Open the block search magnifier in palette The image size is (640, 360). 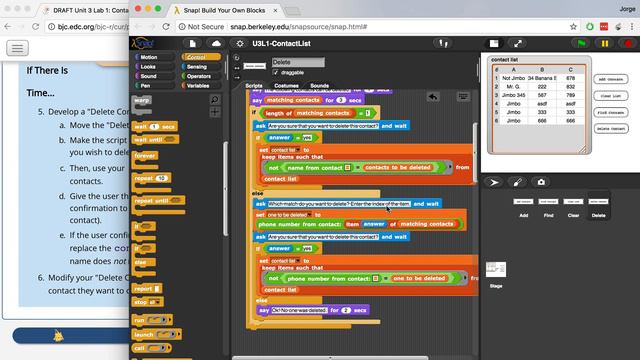click(x=215, y=99)
